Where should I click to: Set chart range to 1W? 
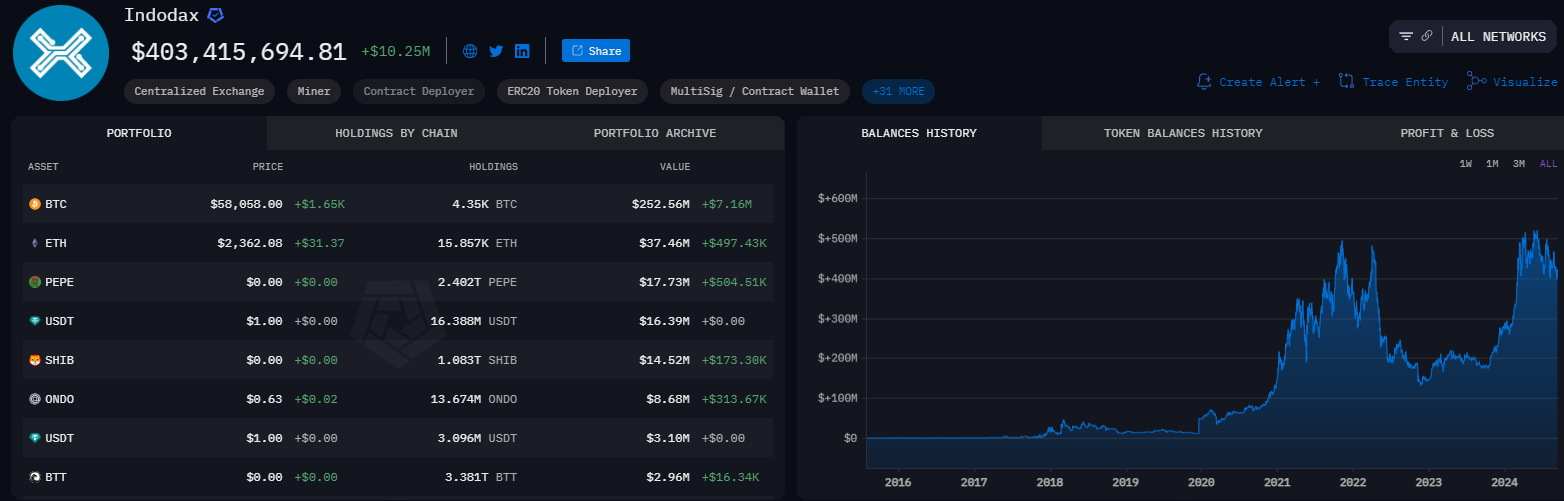click(1465, 164)
